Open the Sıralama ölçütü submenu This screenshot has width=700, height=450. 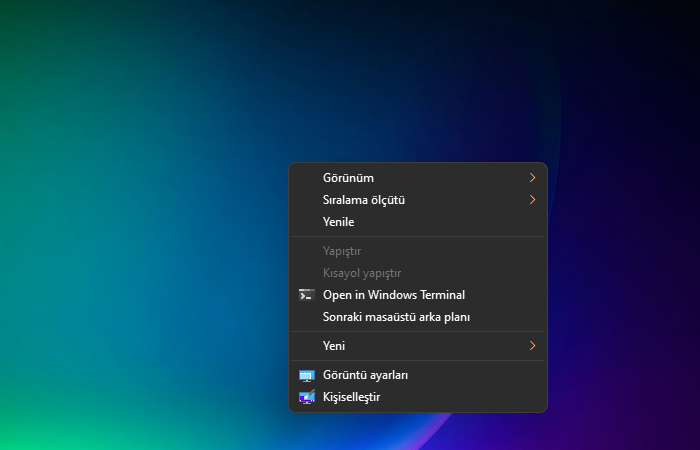point(418,200)
